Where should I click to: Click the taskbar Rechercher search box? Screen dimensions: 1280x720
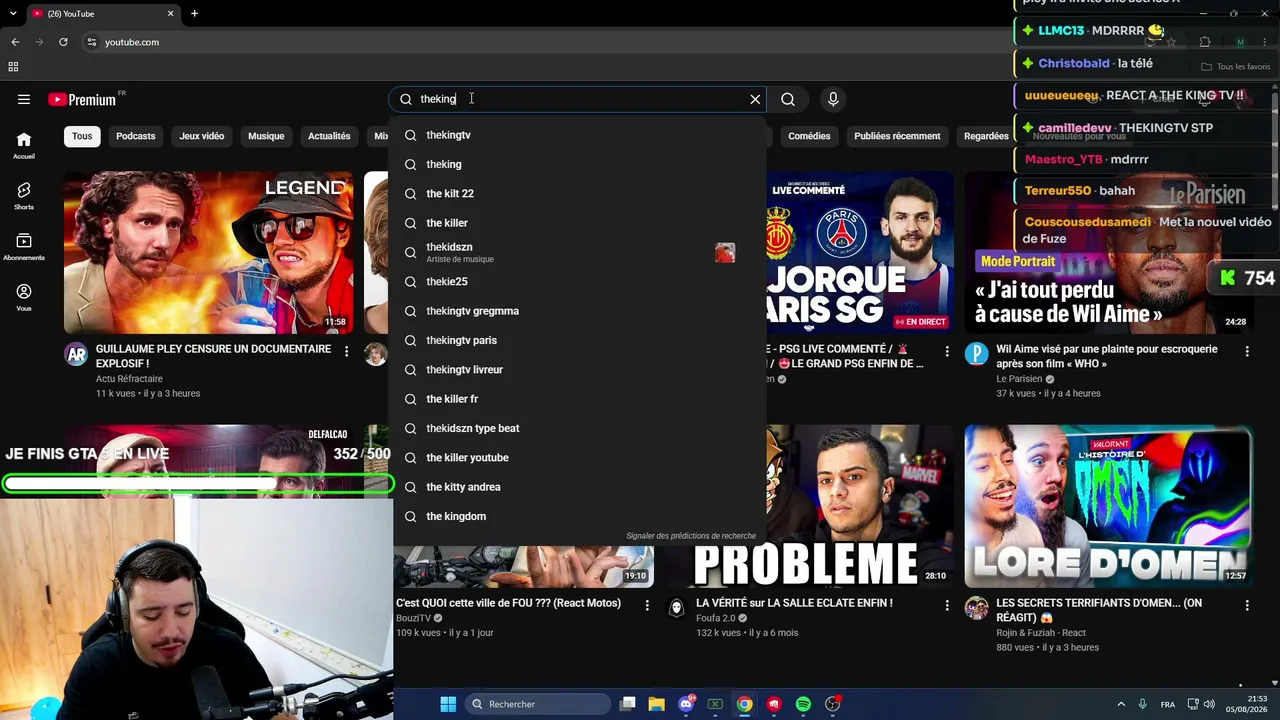tap(538, 704)
